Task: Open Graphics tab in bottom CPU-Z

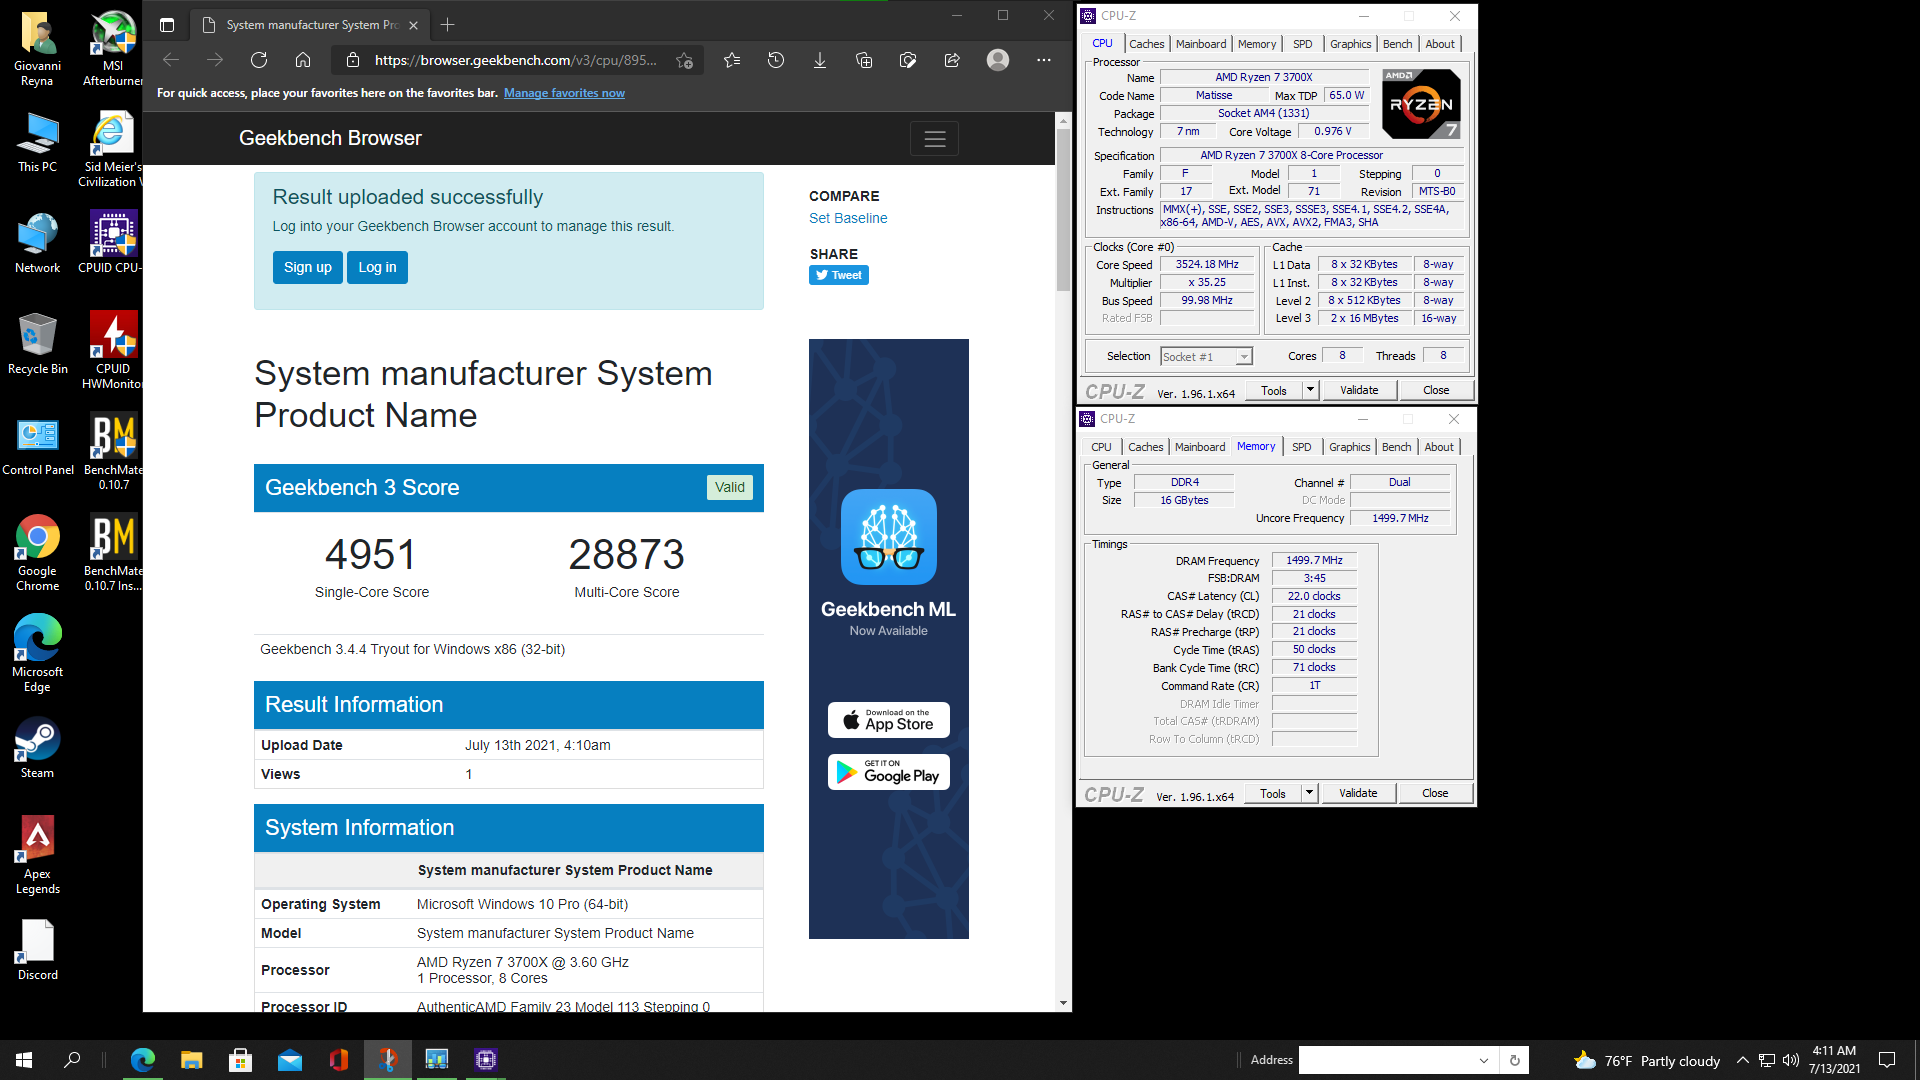Action: pyautogui.click(x=1349, y=447)
